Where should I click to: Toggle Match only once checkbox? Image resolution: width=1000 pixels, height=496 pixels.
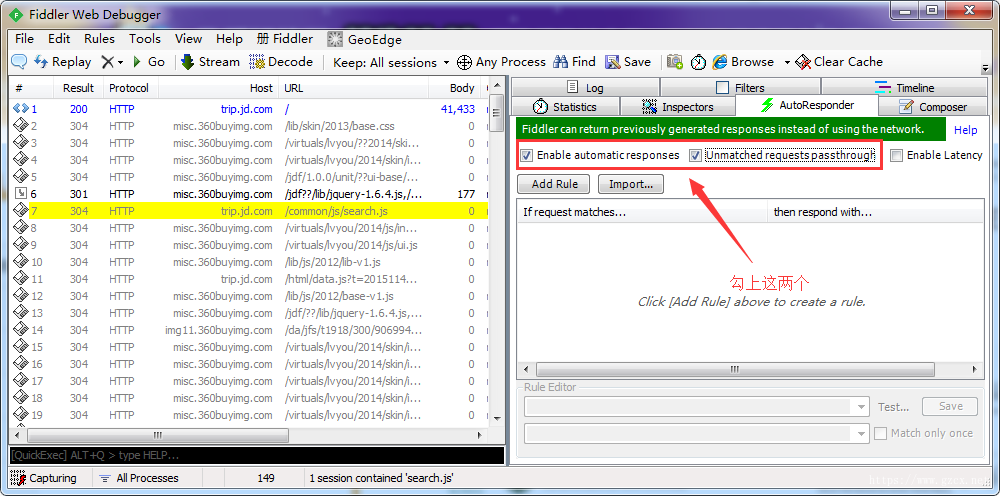tap(881, 434)
